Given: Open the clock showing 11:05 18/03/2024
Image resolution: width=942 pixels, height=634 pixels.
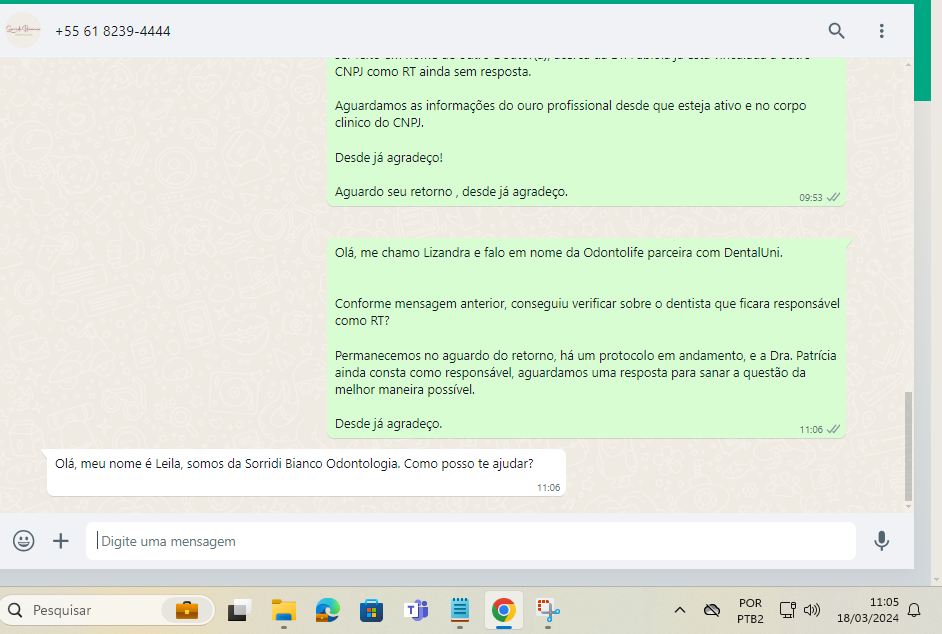Looking at the screenshot, I should tap(868, 611).
